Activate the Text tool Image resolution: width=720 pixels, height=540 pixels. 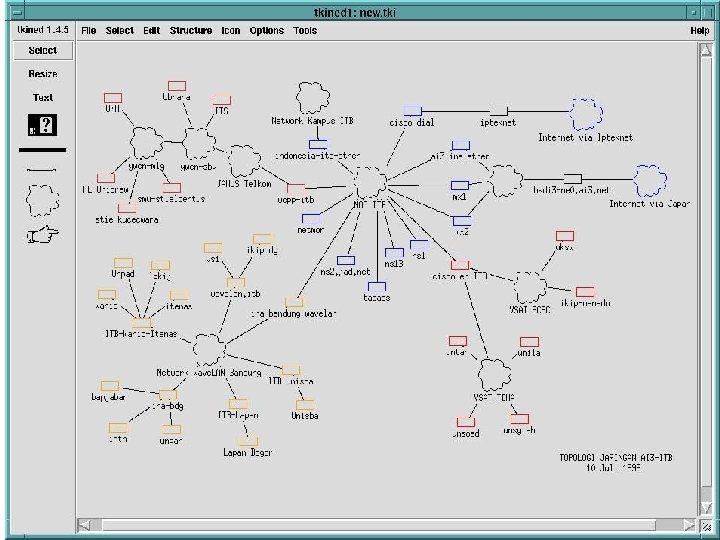tap(43, 97)
